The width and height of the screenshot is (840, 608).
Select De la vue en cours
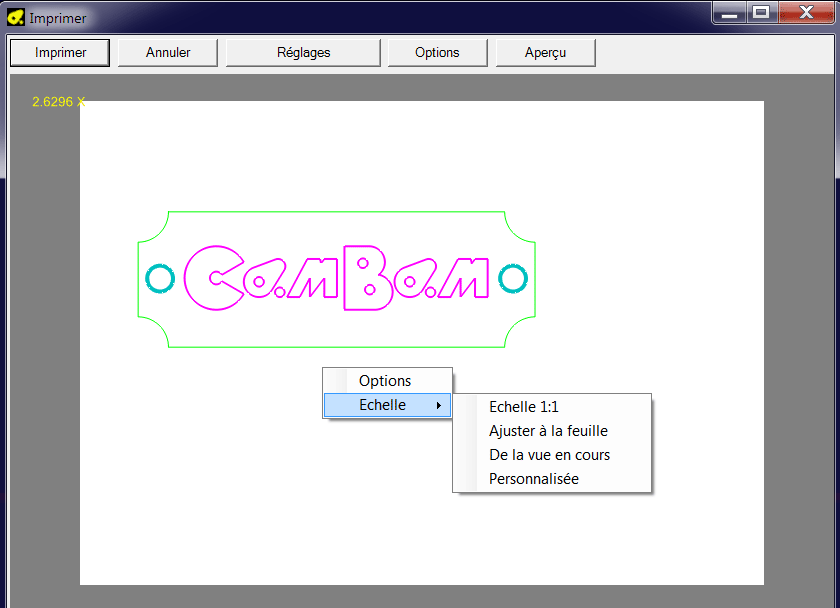[x=552, y=455]
